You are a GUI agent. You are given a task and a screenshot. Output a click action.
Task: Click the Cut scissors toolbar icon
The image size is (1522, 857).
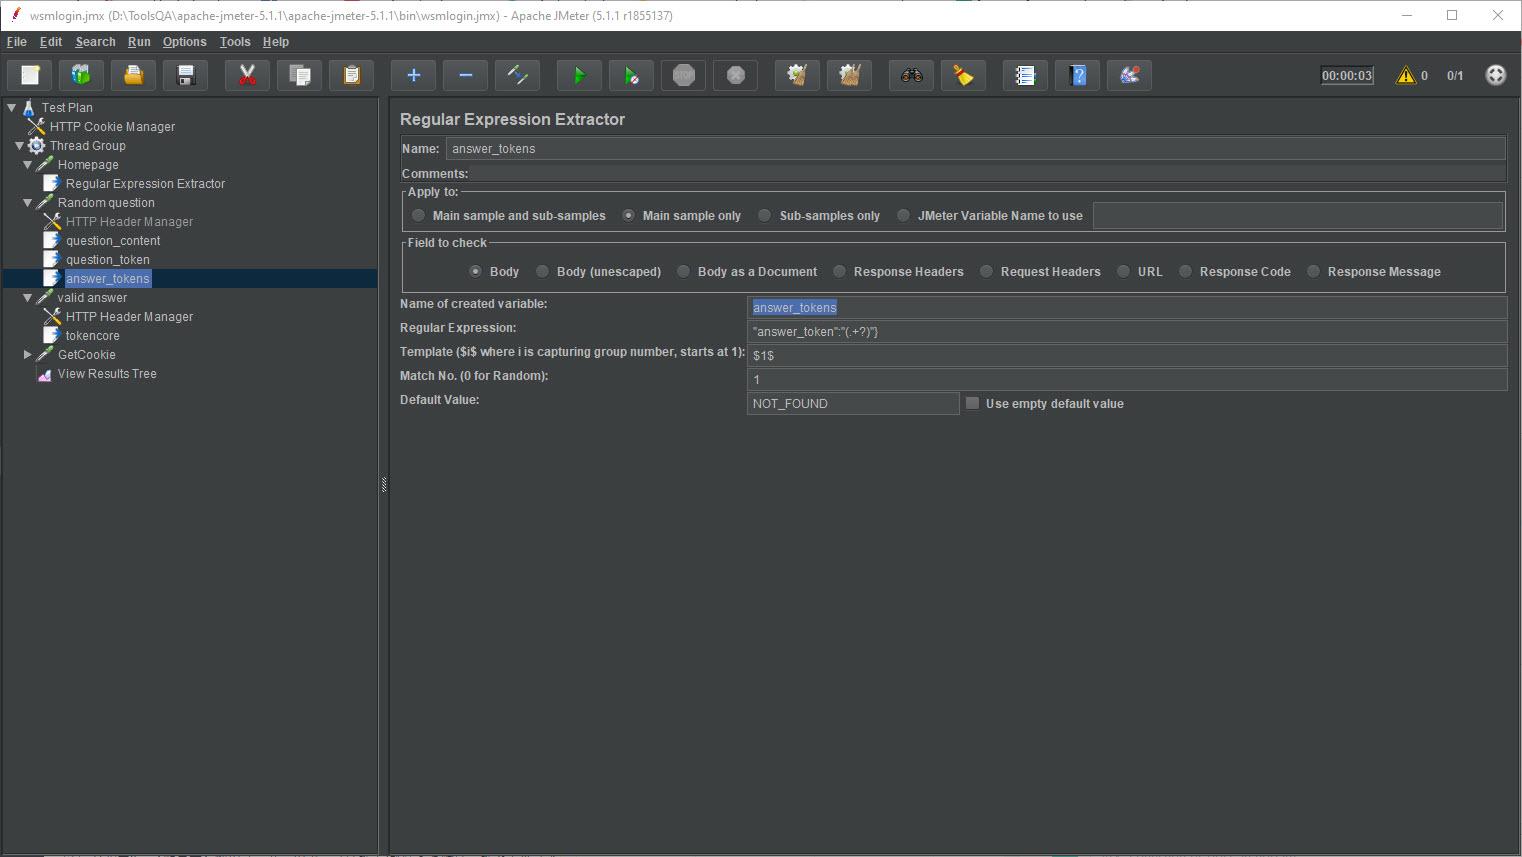(247, 75)
